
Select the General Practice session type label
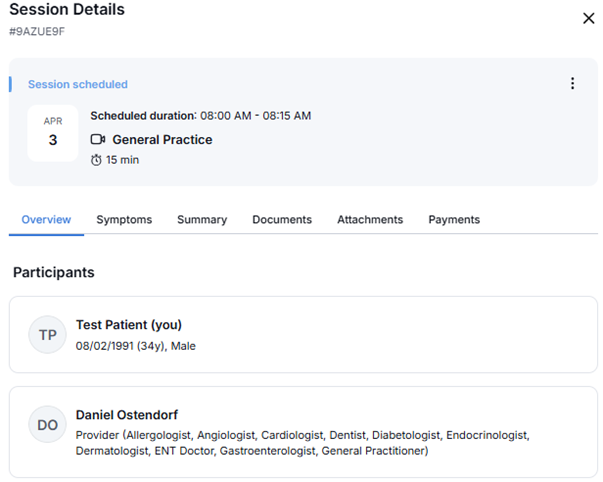162,140
